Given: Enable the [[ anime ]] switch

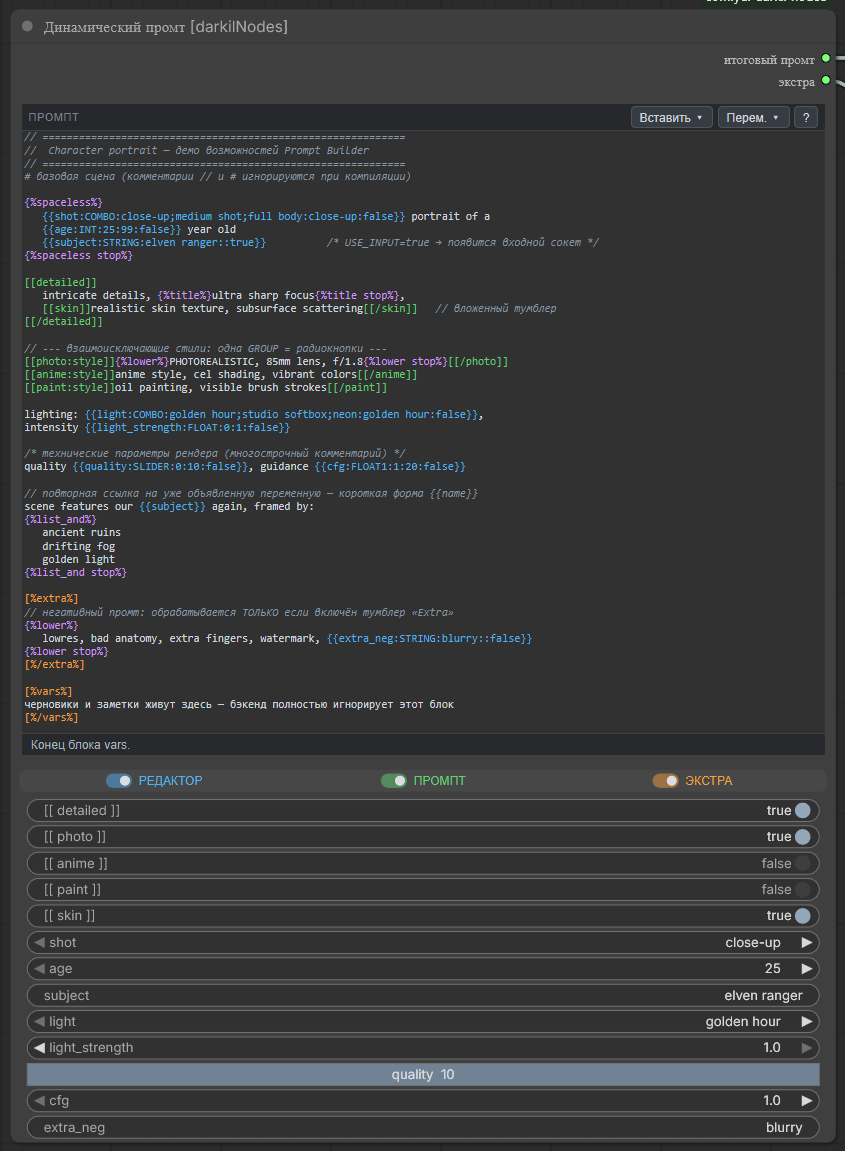Looking at the screenshot, I should pyautogui.click(x=423, y=863).
